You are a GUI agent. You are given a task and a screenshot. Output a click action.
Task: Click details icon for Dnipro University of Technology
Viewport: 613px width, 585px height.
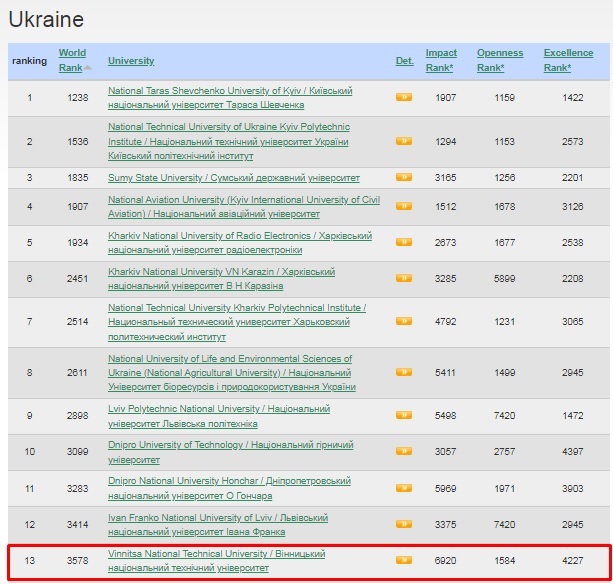tap(403, 451)
